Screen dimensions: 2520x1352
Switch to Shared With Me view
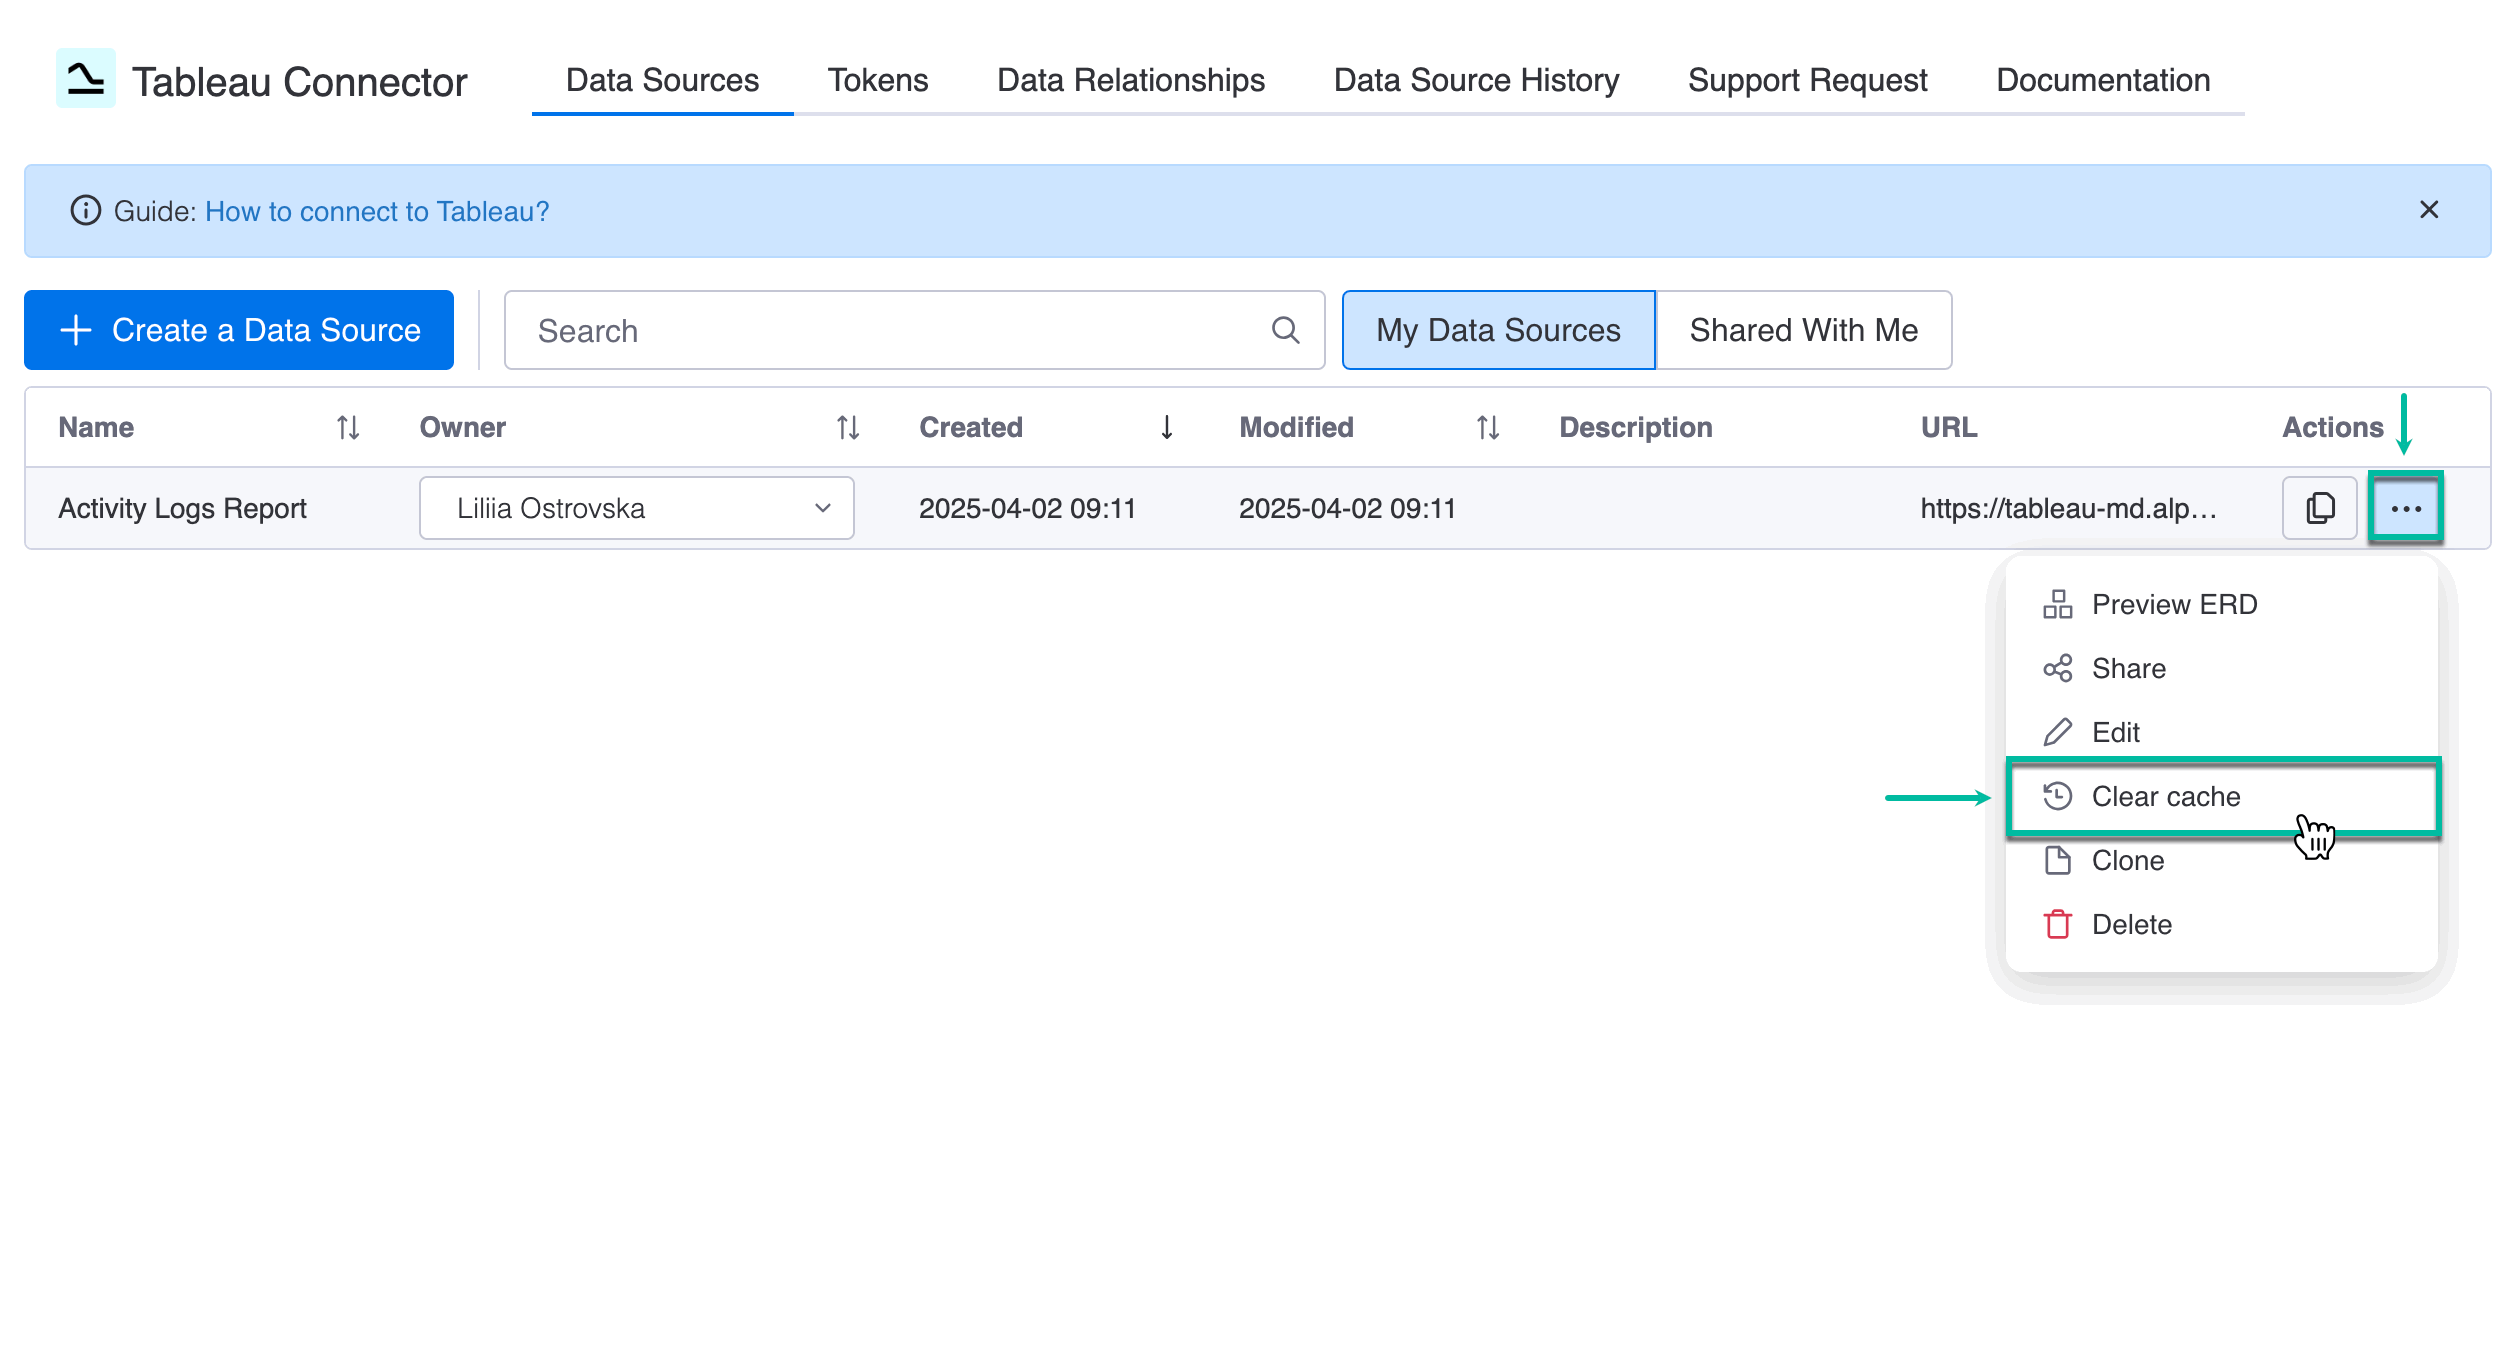(1803, 330)
